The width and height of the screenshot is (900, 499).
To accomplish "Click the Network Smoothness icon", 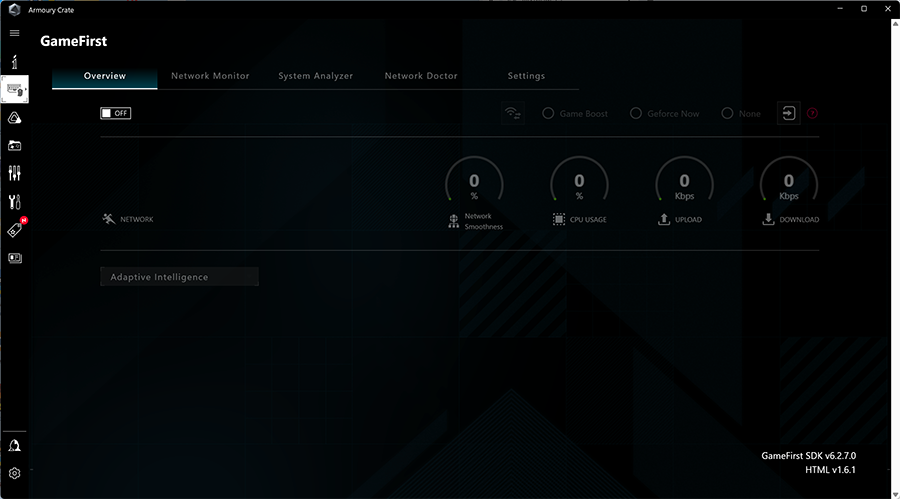I will pyautogui.click(x=453, y=221).
